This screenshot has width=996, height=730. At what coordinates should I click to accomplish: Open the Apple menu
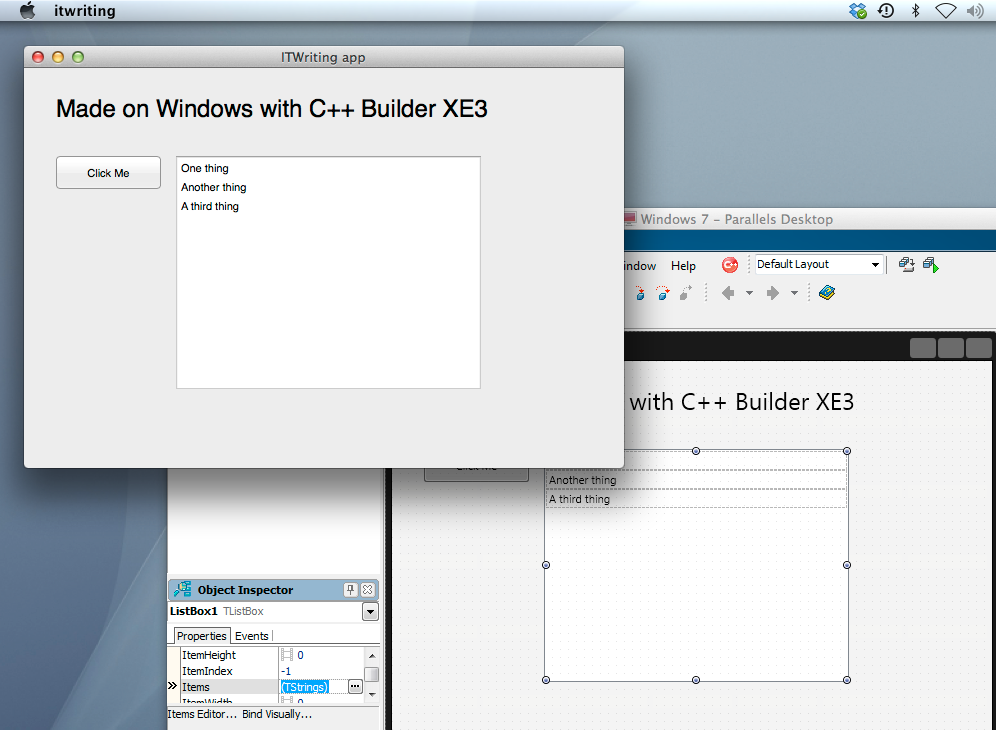coord(27,11)
